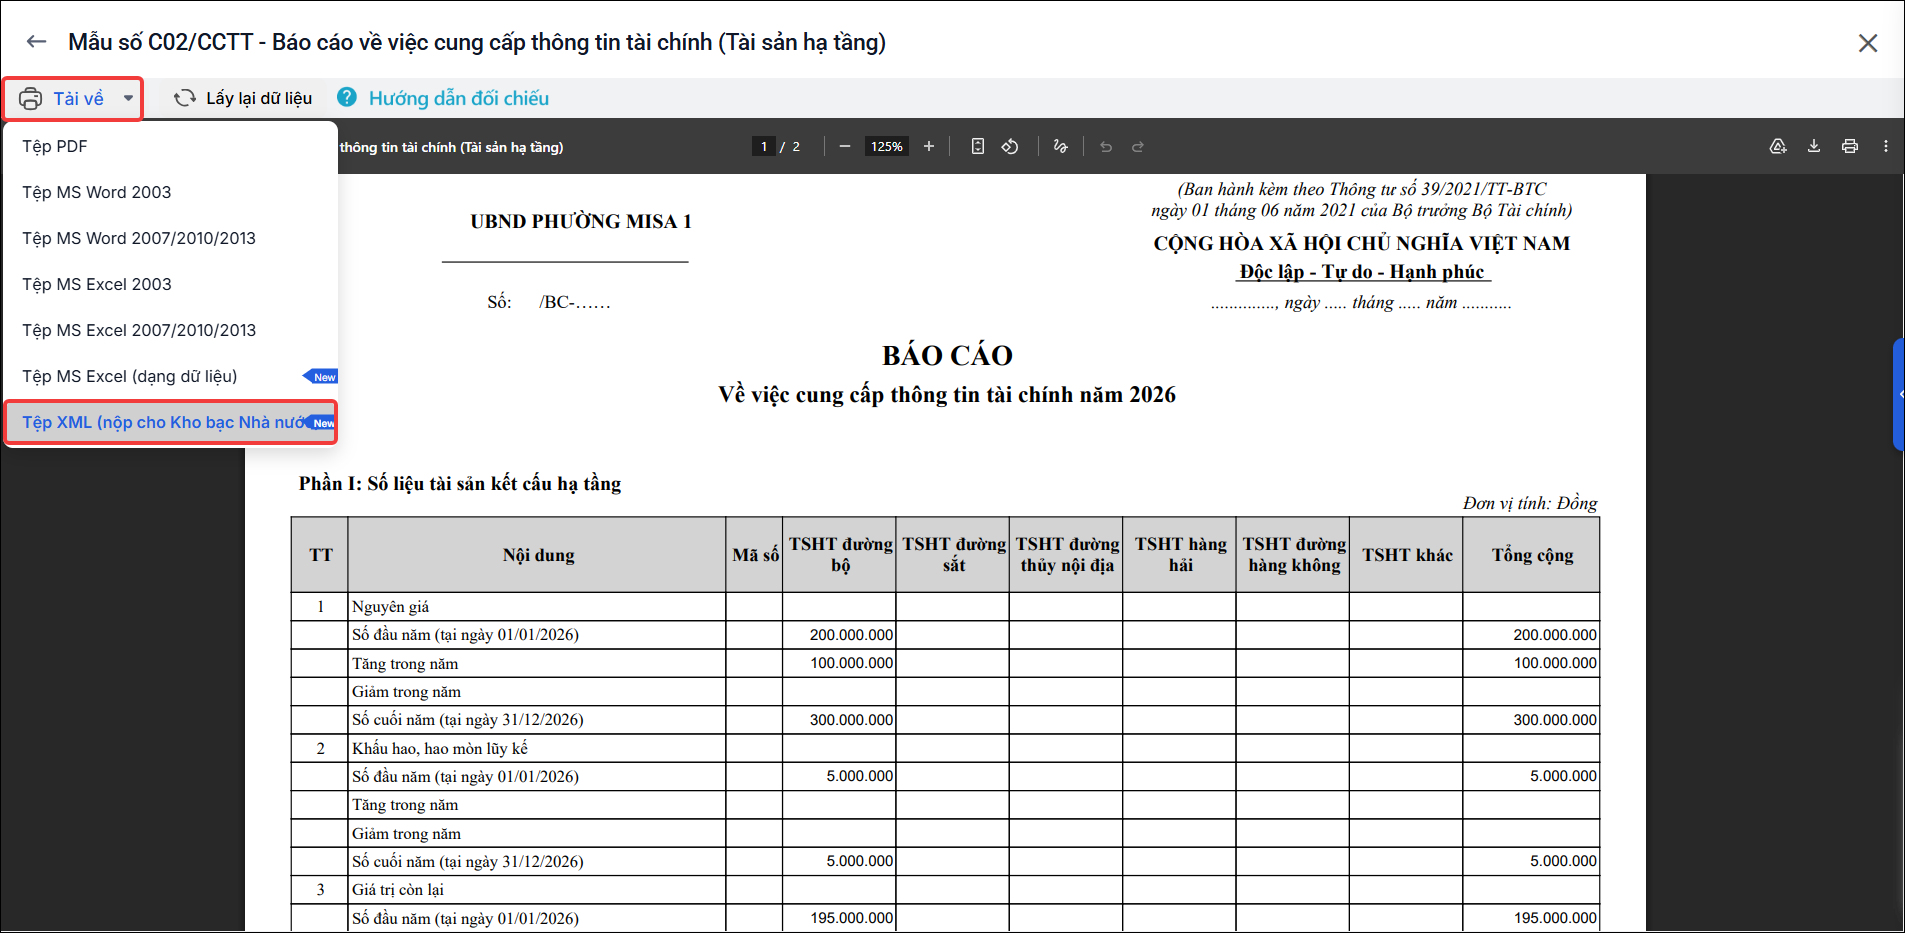
Task: Open Hướng dẫn đối chiếu link
Action: tap(459, 98)
